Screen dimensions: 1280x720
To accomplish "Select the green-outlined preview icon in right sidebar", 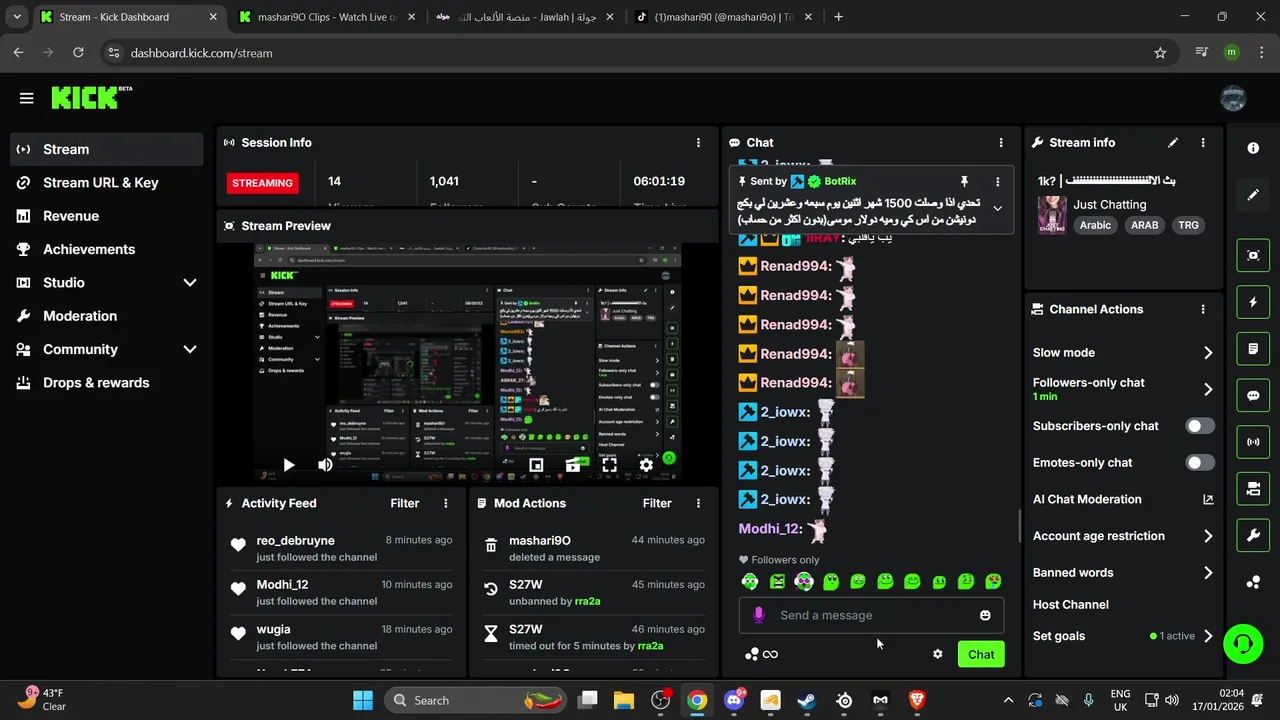I will coord(1253,255).
